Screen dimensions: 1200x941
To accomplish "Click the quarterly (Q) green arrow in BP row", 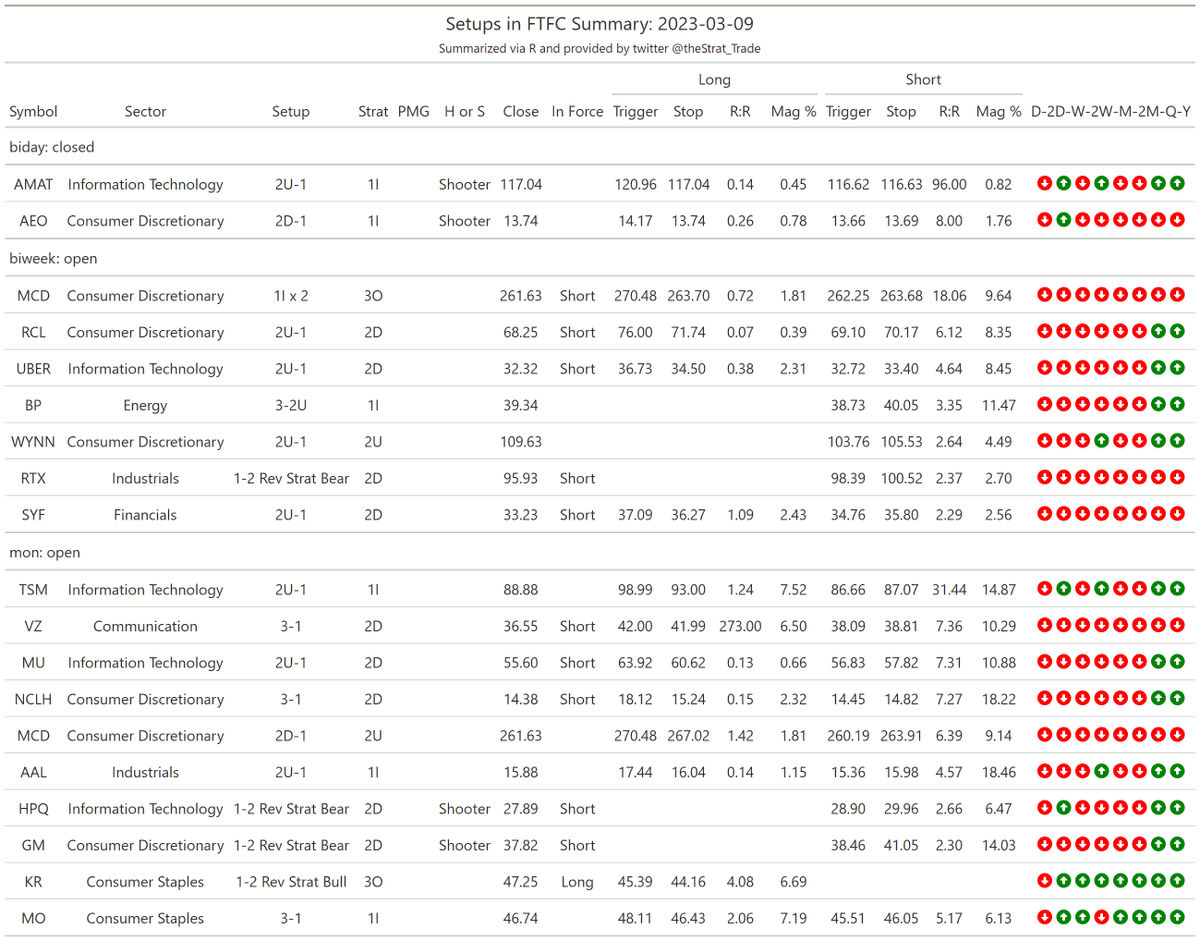I will click(1158, 404).
